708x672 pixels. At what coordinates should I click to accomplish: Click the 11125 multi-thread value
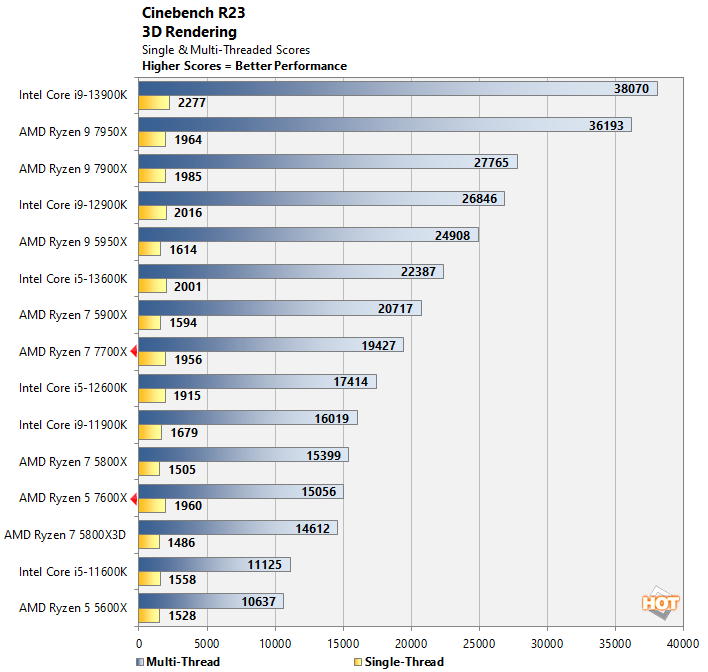(x=265, y=565)
